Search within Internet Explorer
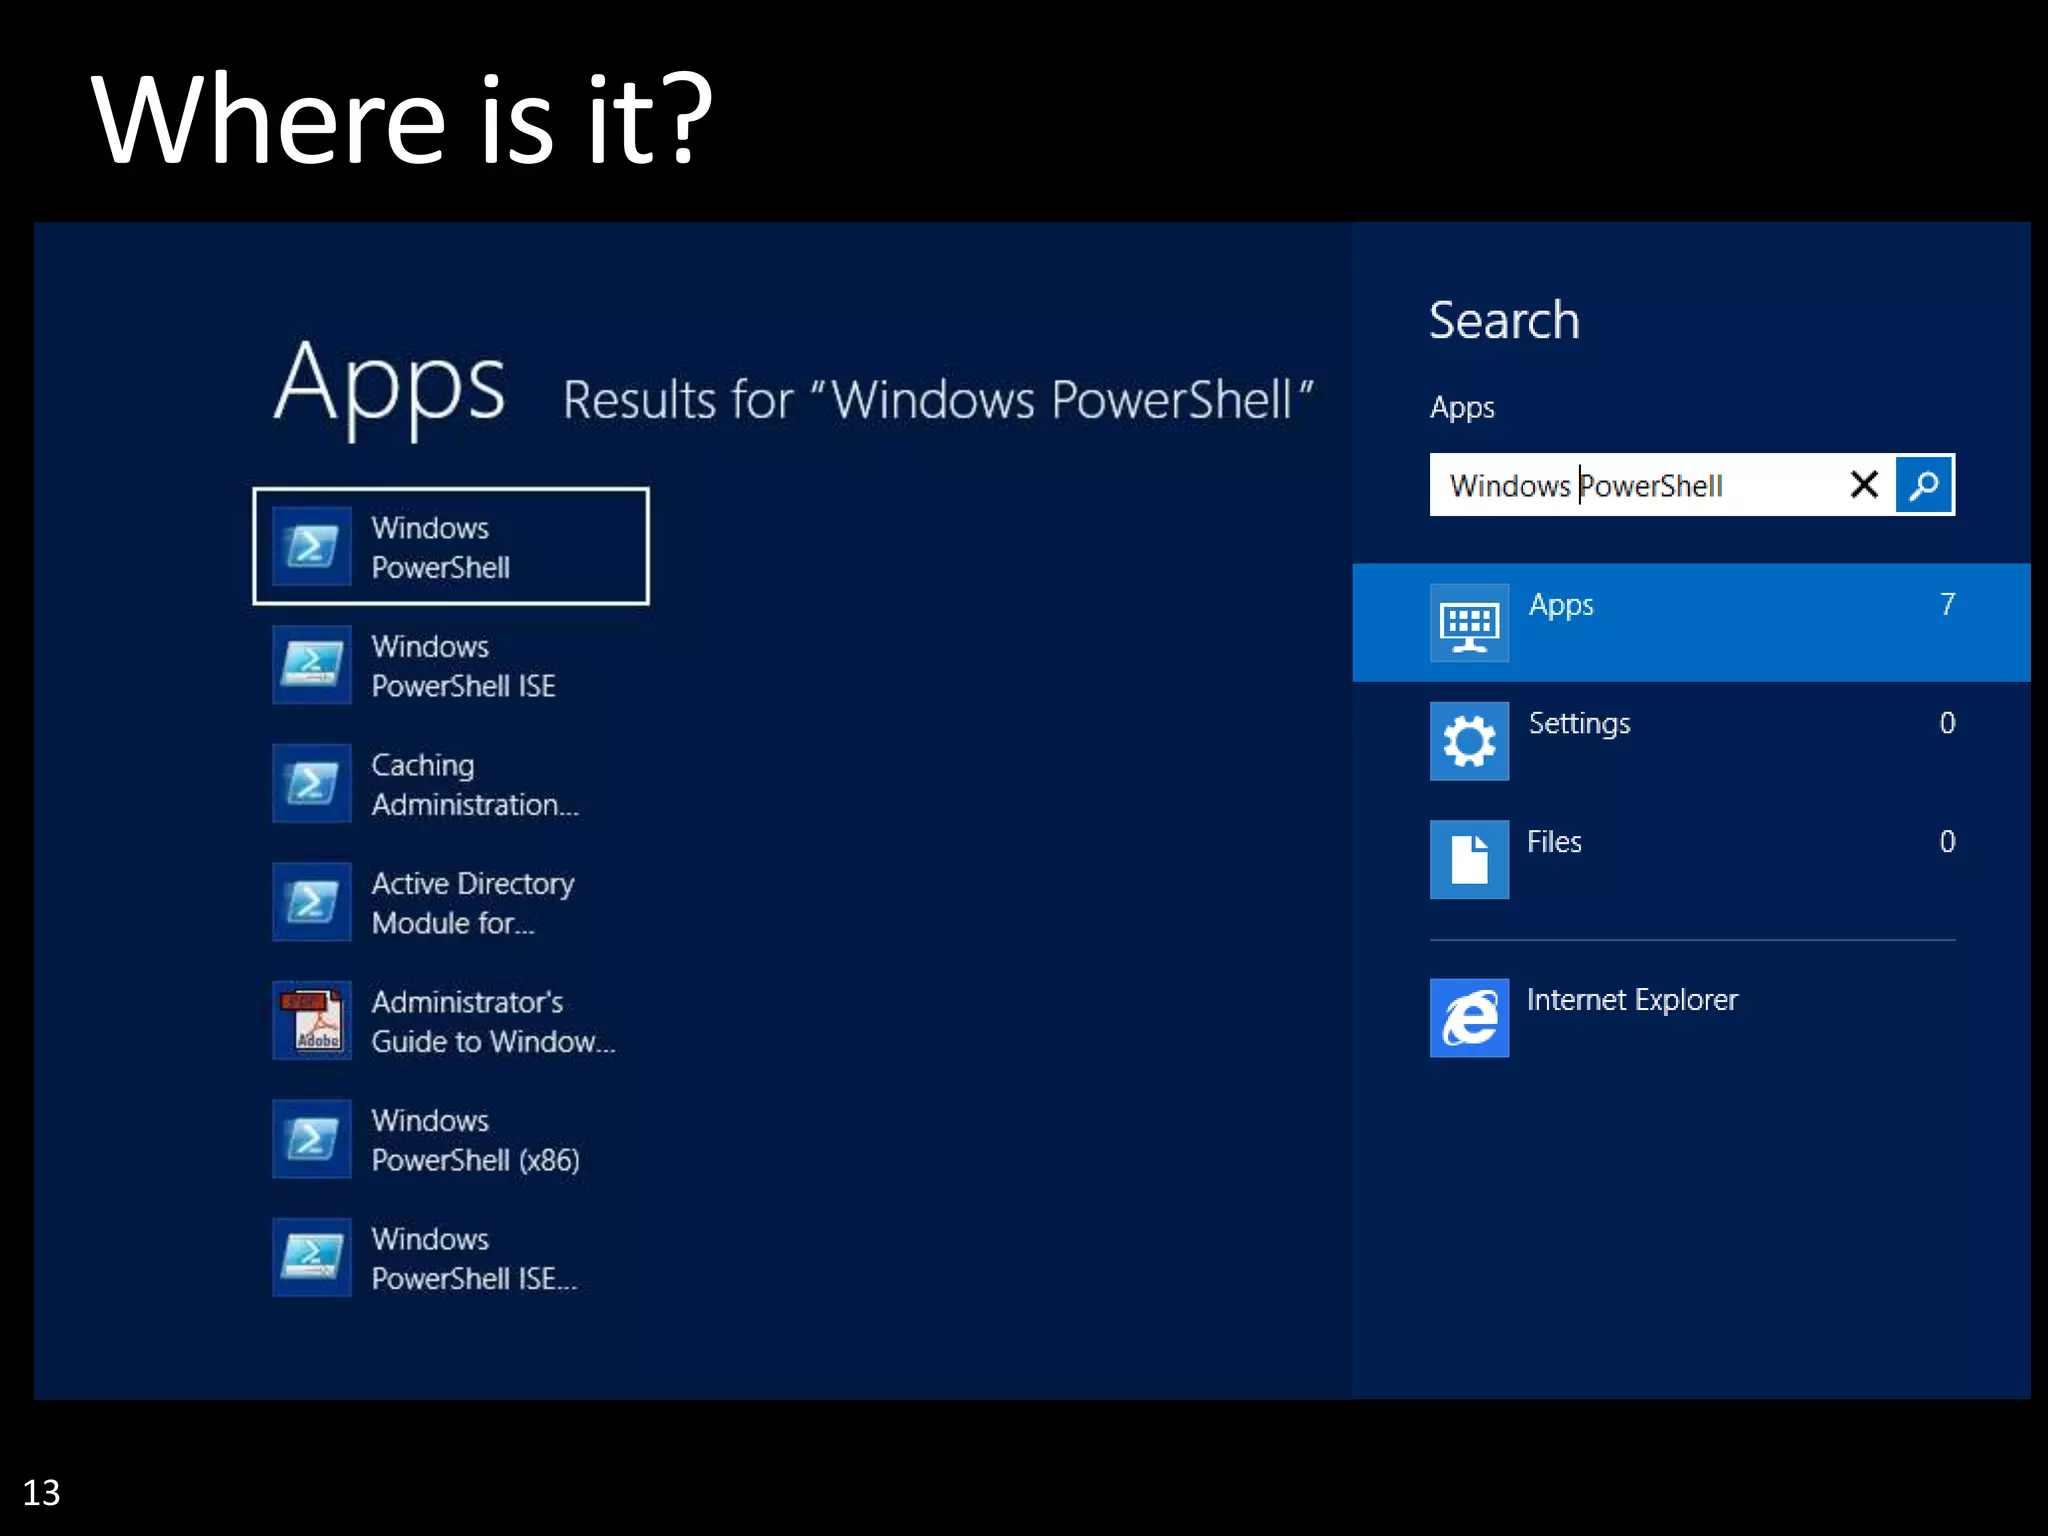 point(1469,1018)
